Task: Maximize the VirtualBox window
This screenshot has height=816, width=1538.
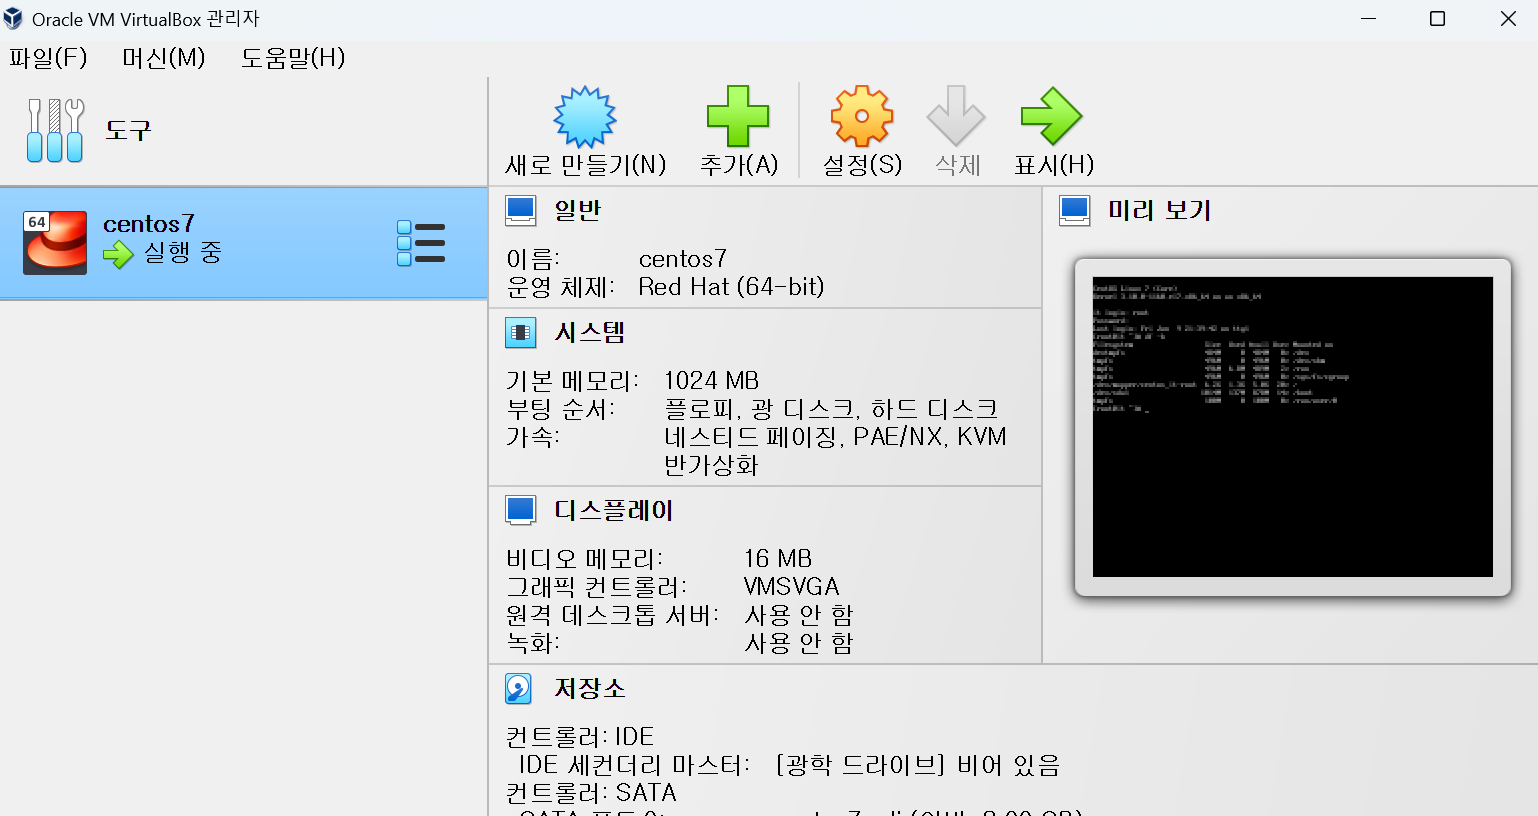Action: (x=1437, y=19)
